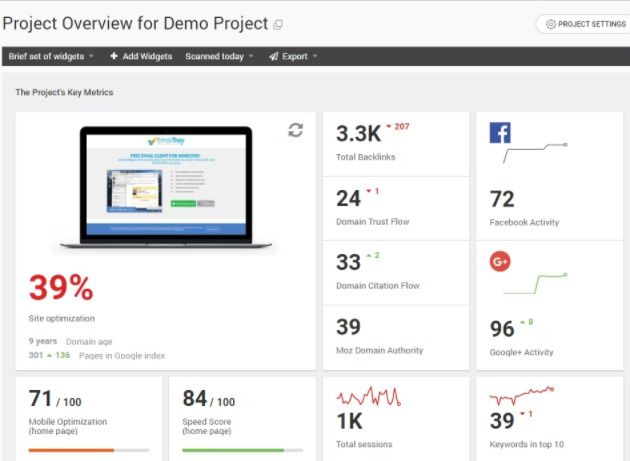Screen dimensions: 630x461
Task: Click the Pages in Google index text
Action: pos(122,356)
